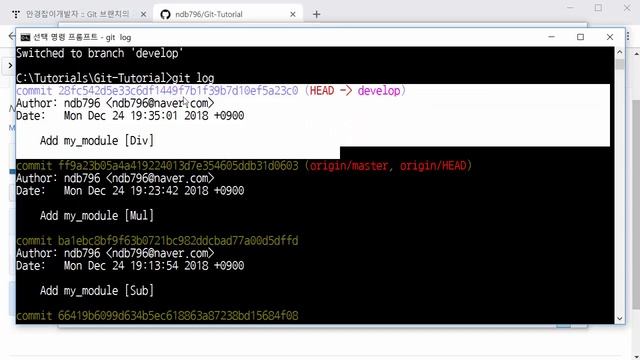Close the ndb796/Git-Tutorial browser tab
Screen dimensions: 640x360
293,14
